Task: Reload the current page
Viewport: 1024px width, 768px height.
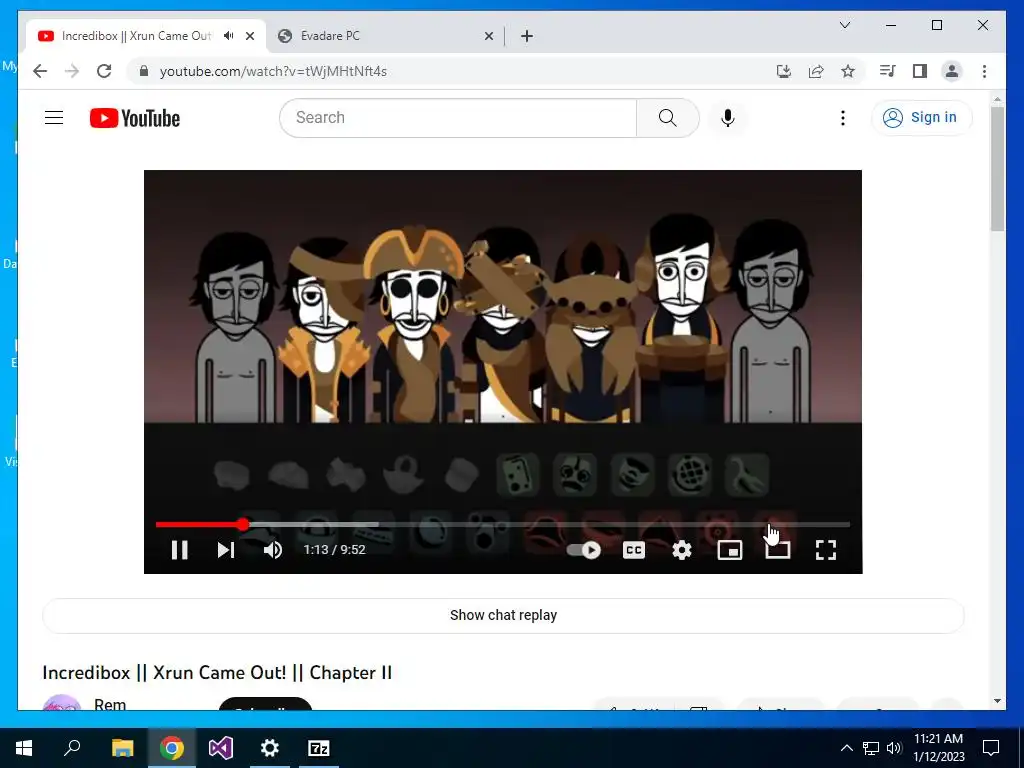Action: click(104, 71)
